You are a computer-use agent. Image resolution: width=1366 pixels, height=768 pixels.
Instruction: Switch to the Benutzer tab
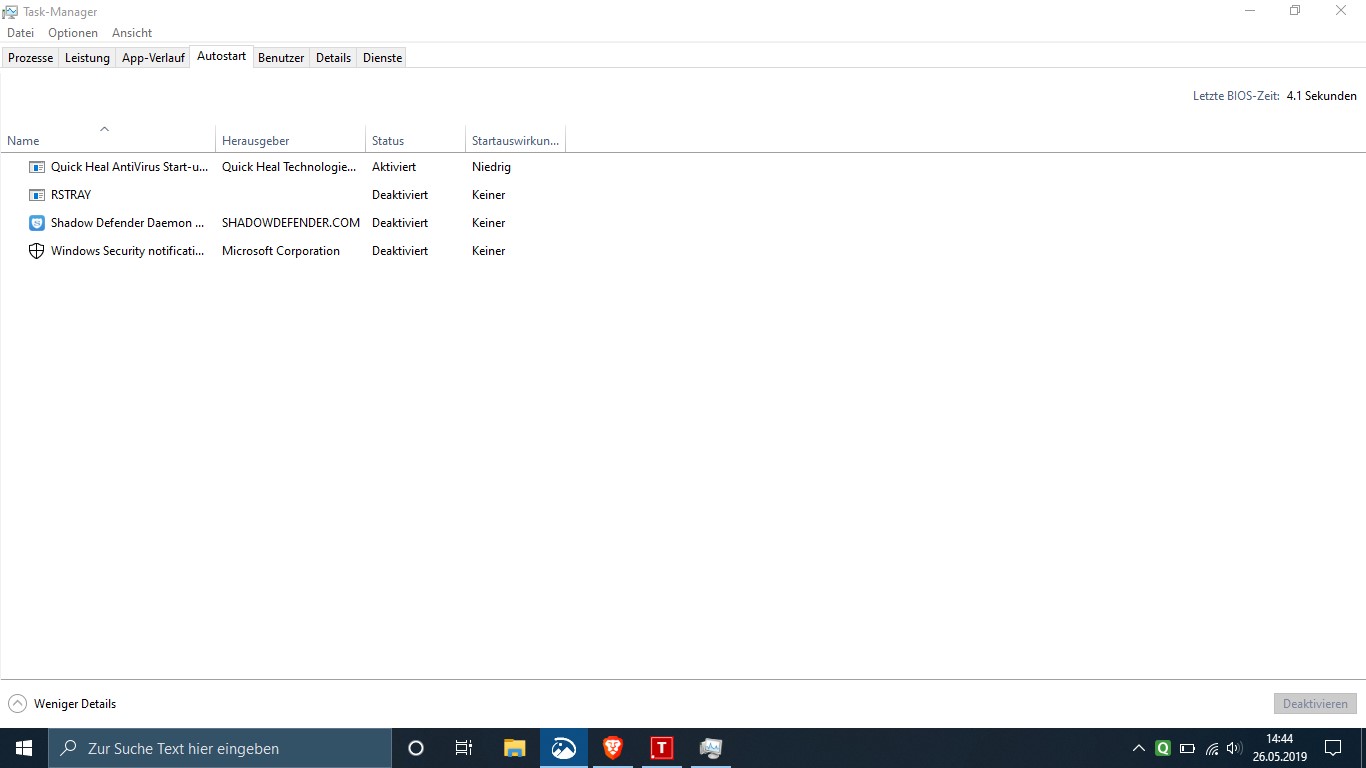click(281, 58)
